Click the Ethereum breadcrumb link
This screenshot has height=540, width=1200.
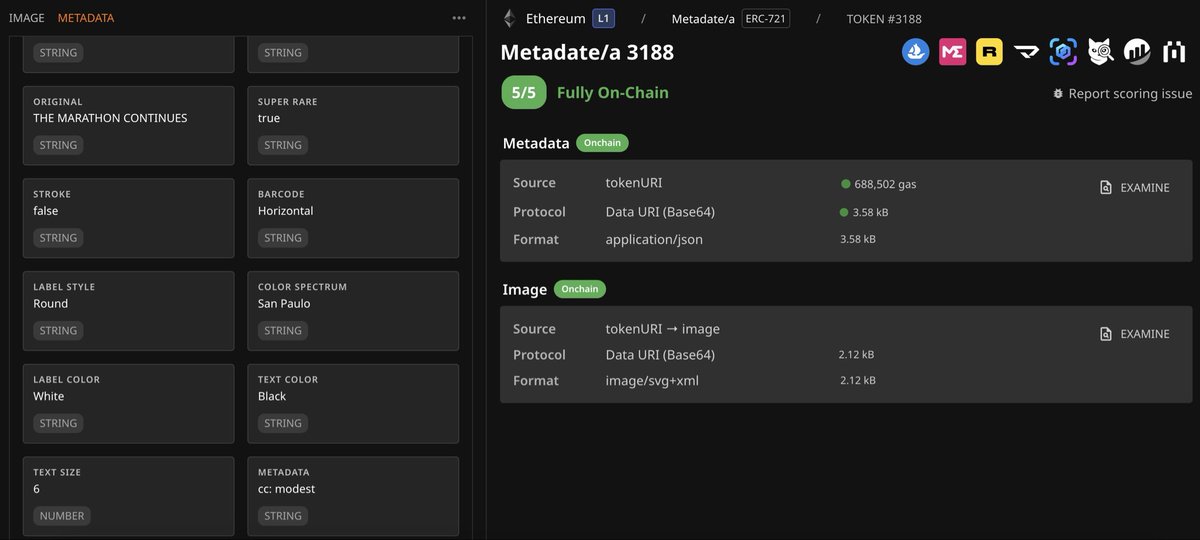point(555,18)
